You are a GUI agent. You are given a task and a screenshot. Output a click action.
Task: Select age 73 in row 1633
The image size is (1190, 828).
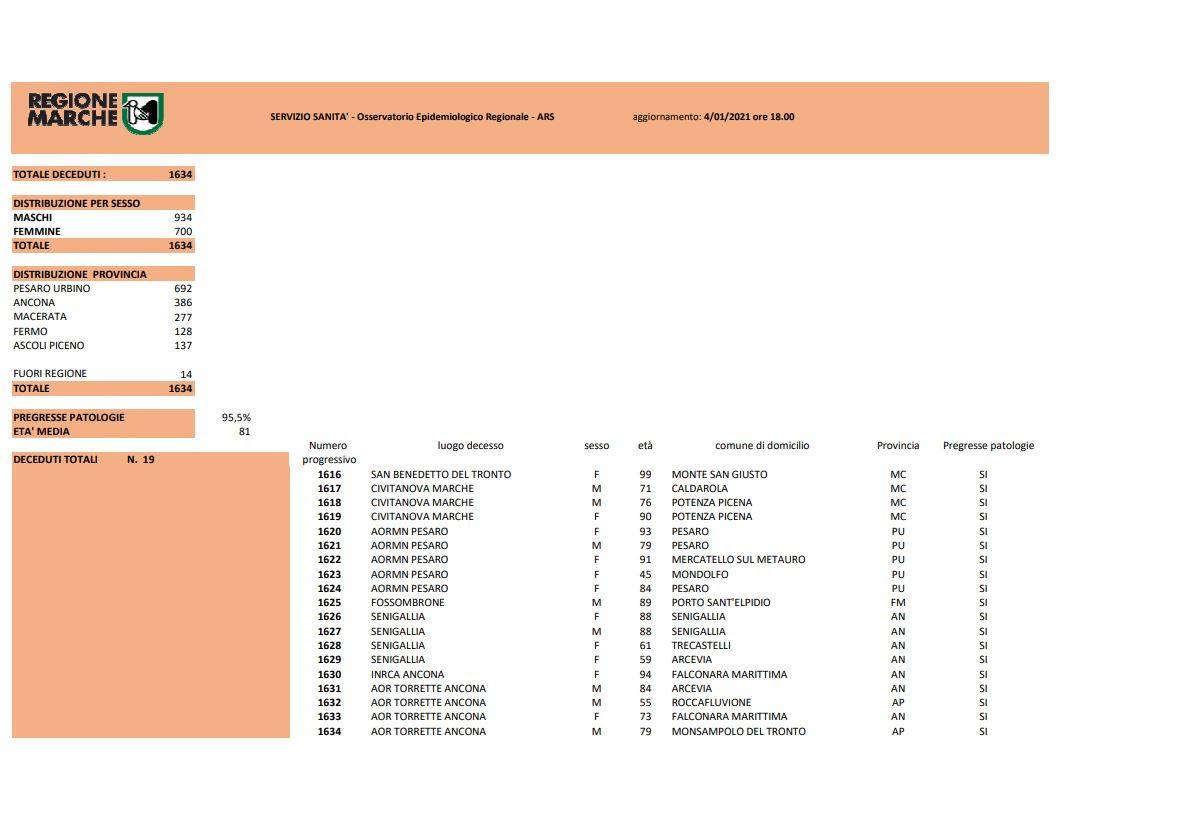(x=645, y=716)
